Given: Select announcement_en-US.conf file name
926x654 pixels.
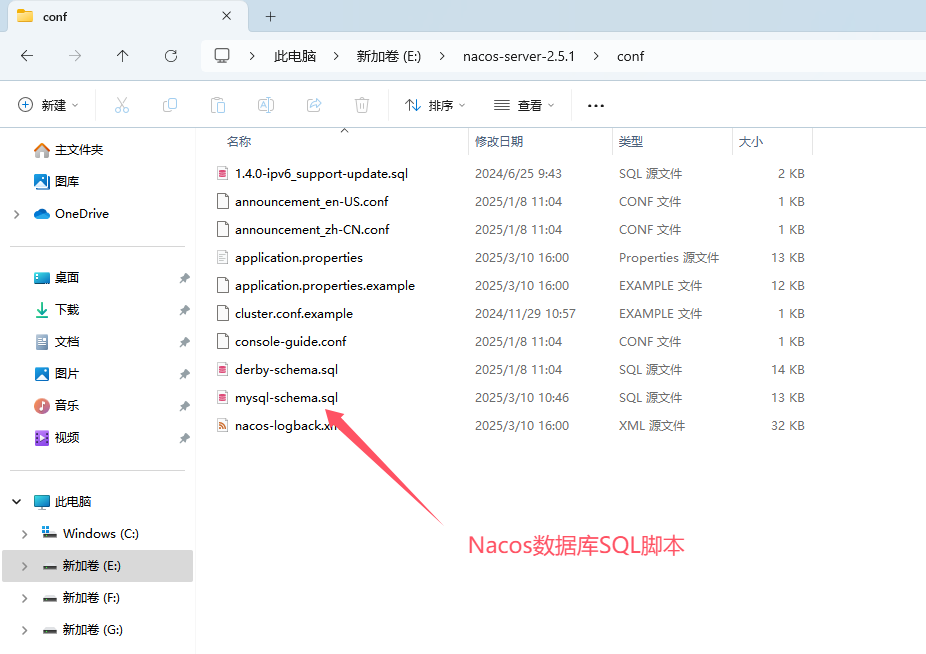Looking at the screenshot, I should [312, 202].
